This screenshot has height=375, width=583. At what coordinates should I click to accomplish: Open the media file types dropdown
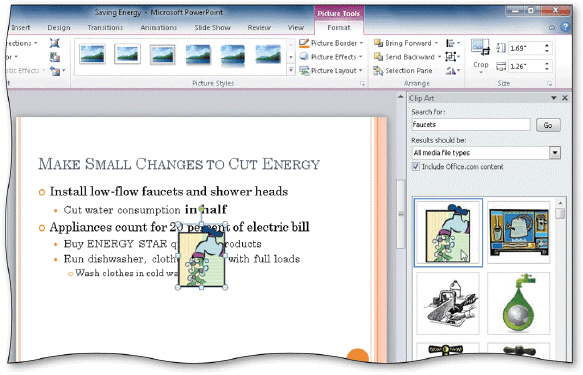555,152
